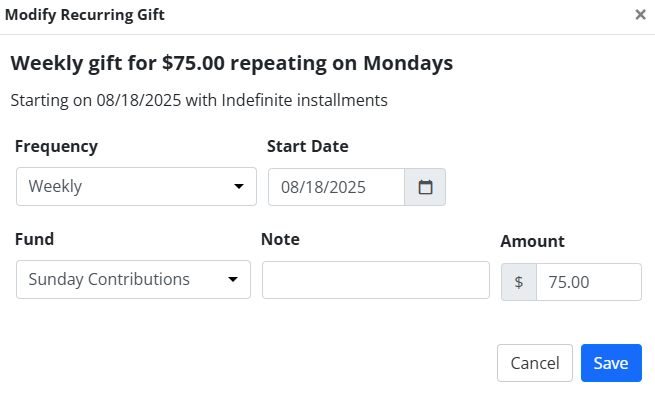Click the Fund field label
Image resolution: width=655 pixels, height=393 pixels.
point(34,239)
